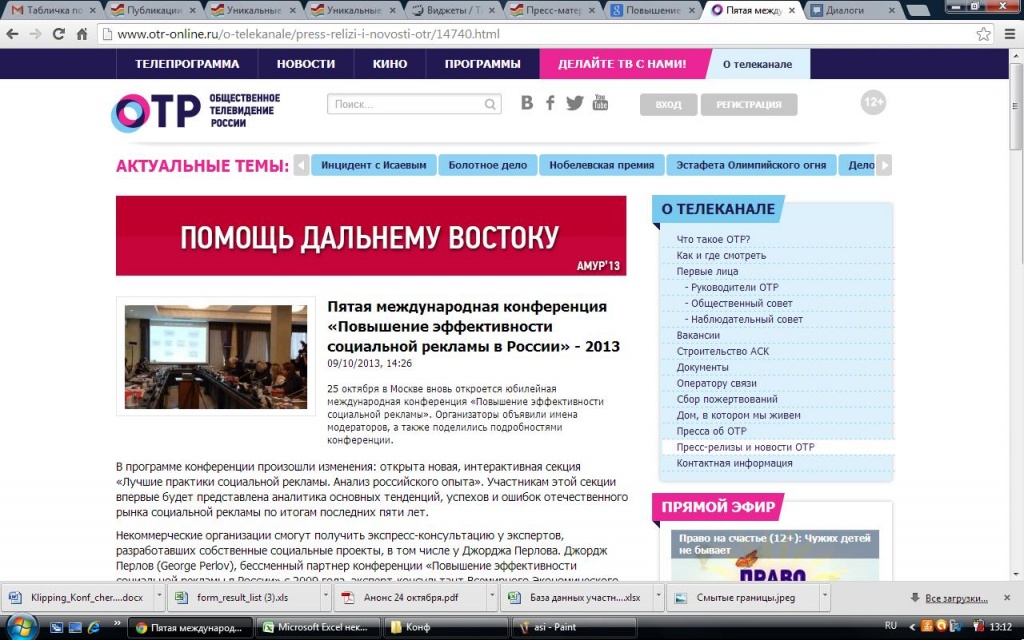
Task: Switch to the Пресс-матер browser tab
Action: pos(554,10)
